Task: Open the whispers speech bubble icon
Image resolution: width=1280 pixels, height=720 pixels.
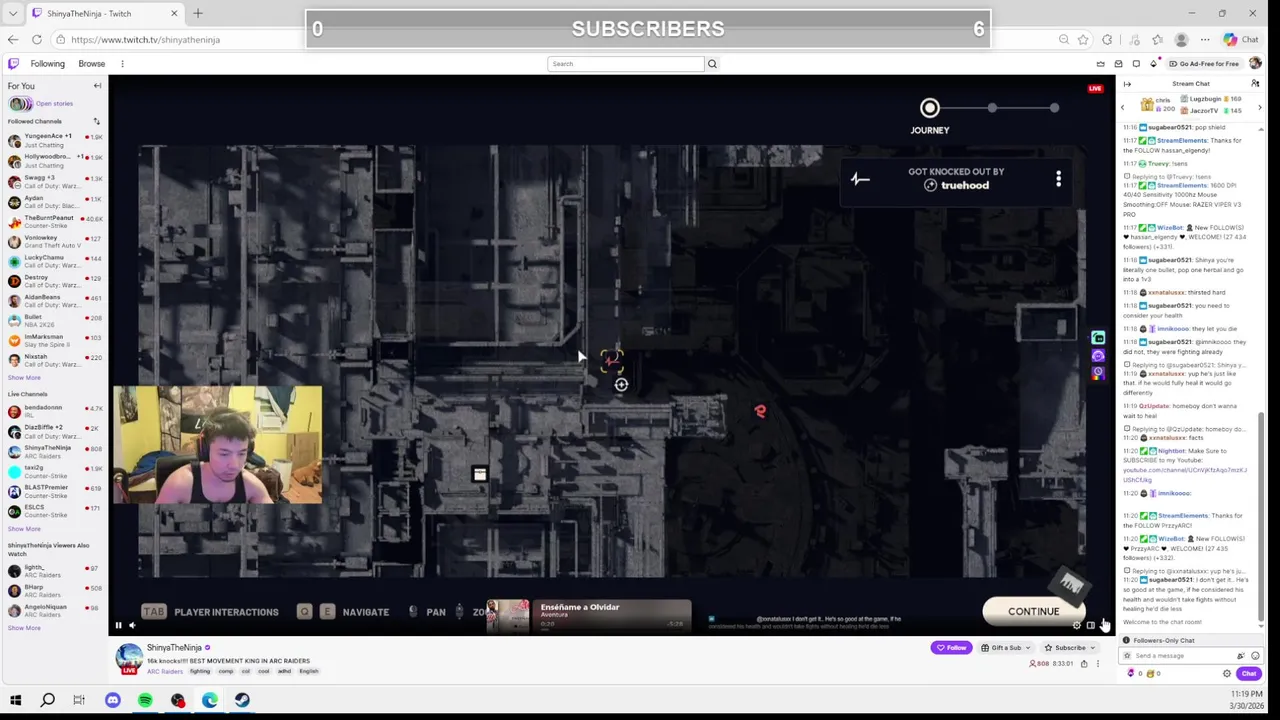Action: 1136,63
